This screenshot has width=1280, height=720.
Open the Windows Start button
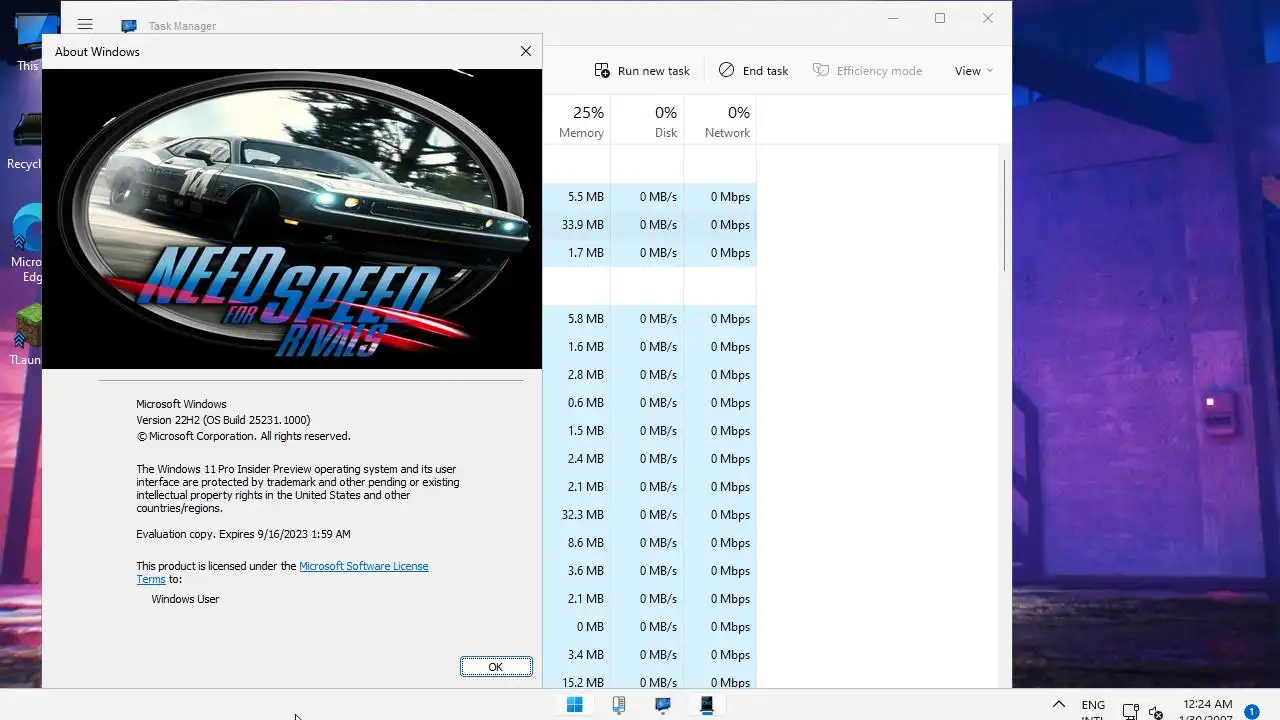tap(575, 705)
